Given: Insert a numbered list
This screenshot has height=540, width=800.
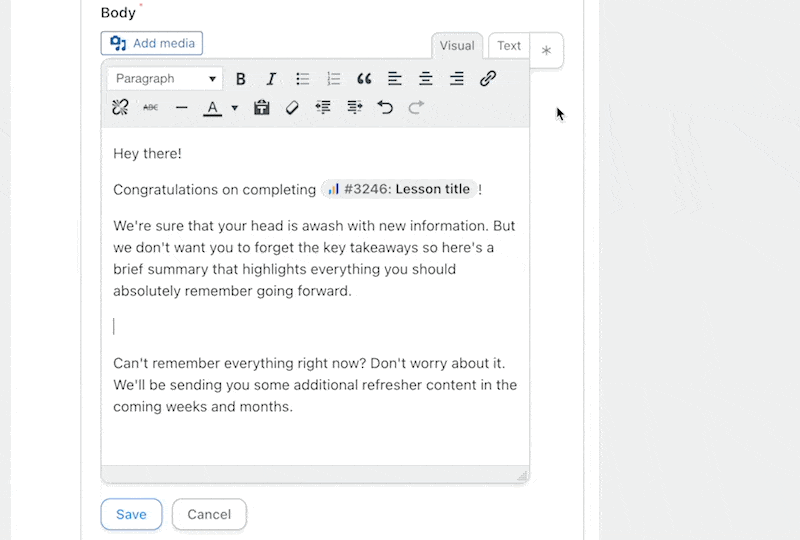Looking at the screenshot, I should [334, 79].
